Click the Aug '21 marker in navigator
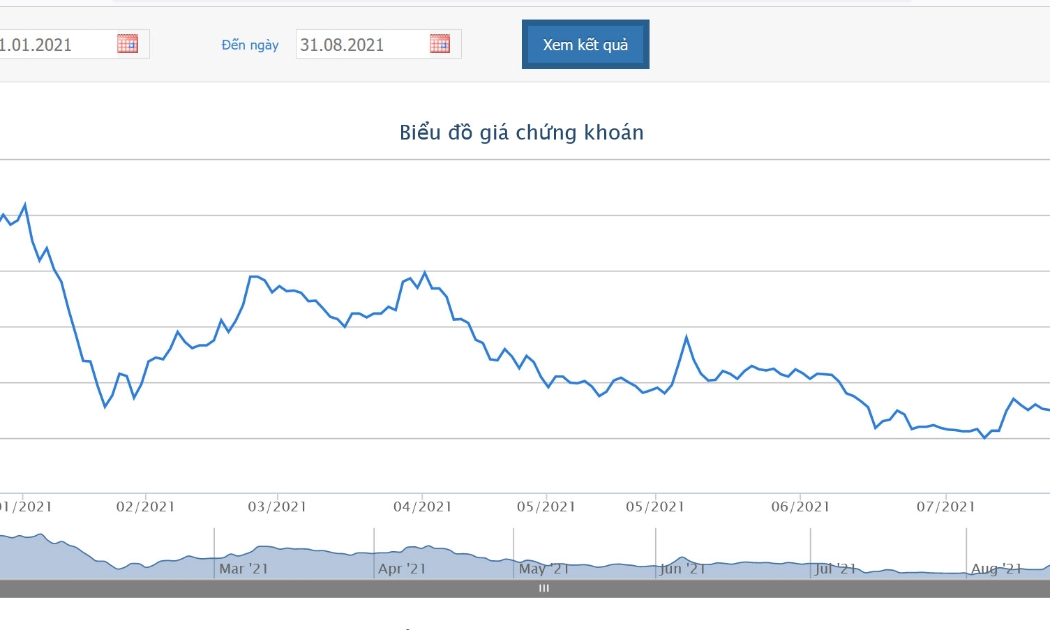This screenshot has width=1050, height=630. [996, 568]
